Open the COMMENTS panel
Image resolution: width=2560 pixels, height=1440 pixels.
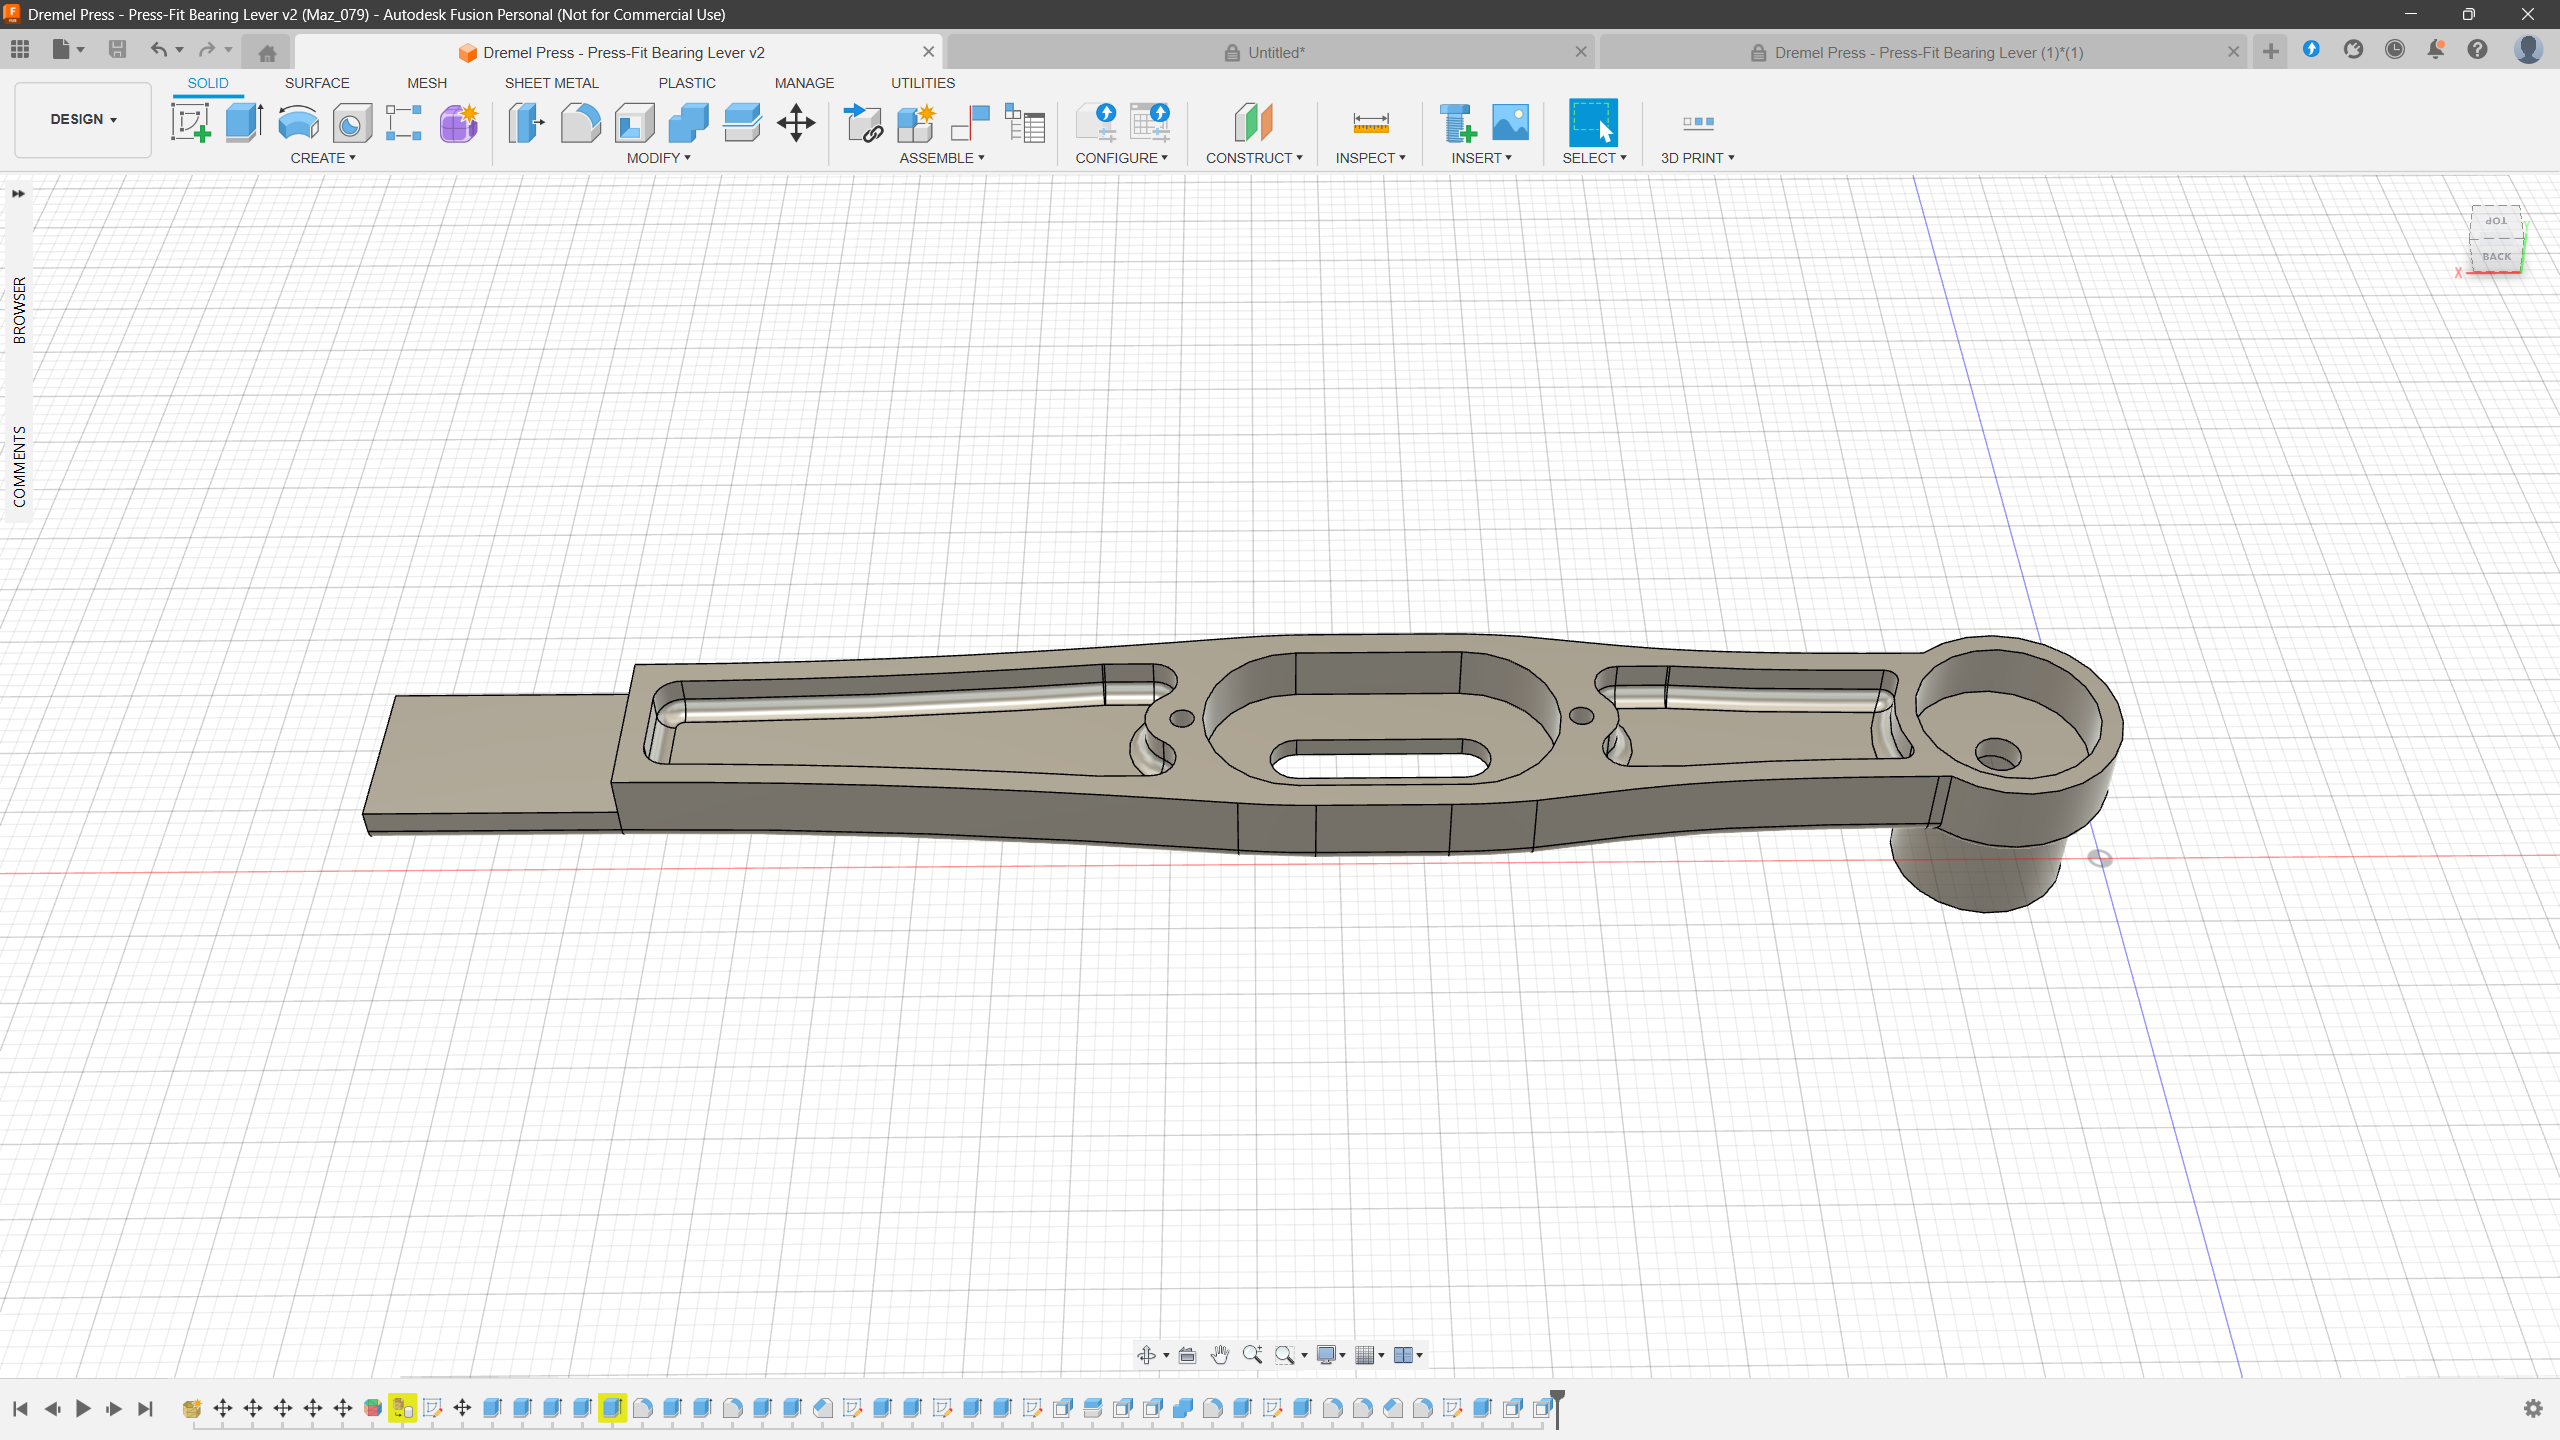19,466
